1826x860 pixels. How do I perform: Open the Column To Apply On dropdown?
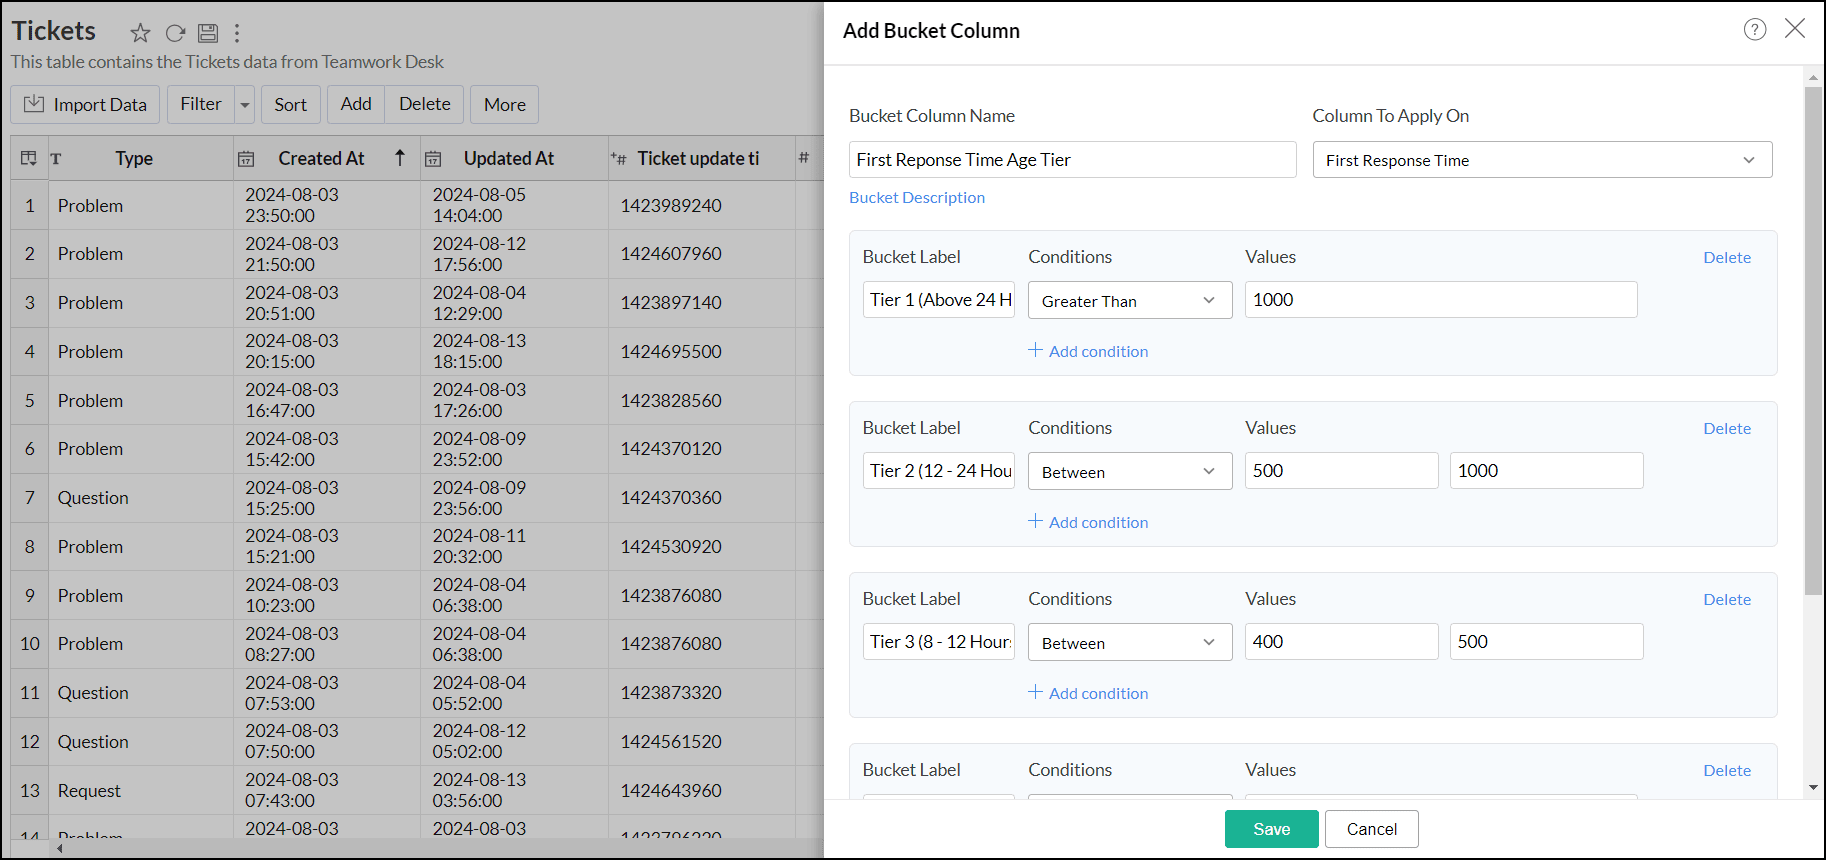click(x=1541, y=160)
